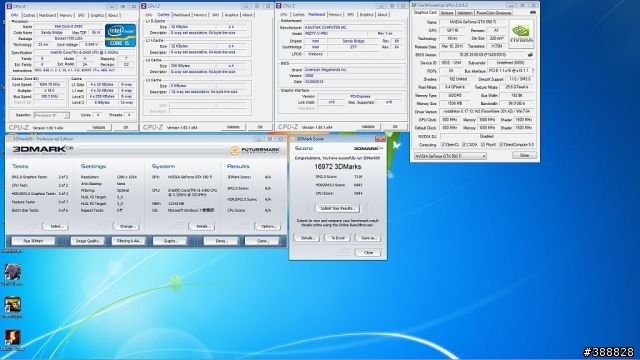Click the Core Speed value in CPU-Z
The height and width of the screenshot is (360, 640).
point(49,85)
